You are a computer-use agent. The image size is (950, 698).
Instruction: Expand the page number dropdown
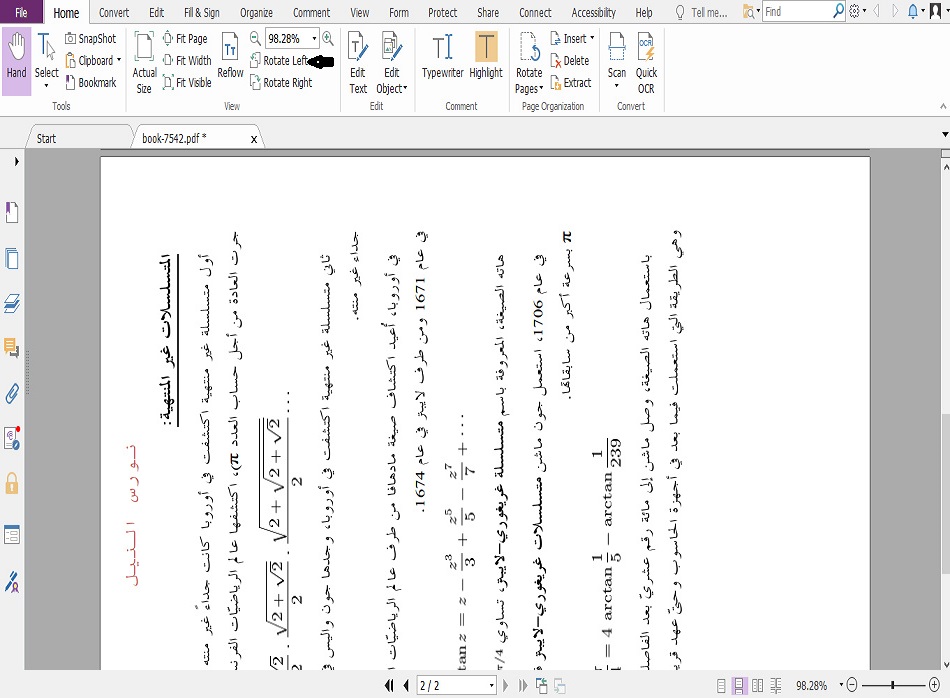490,686
